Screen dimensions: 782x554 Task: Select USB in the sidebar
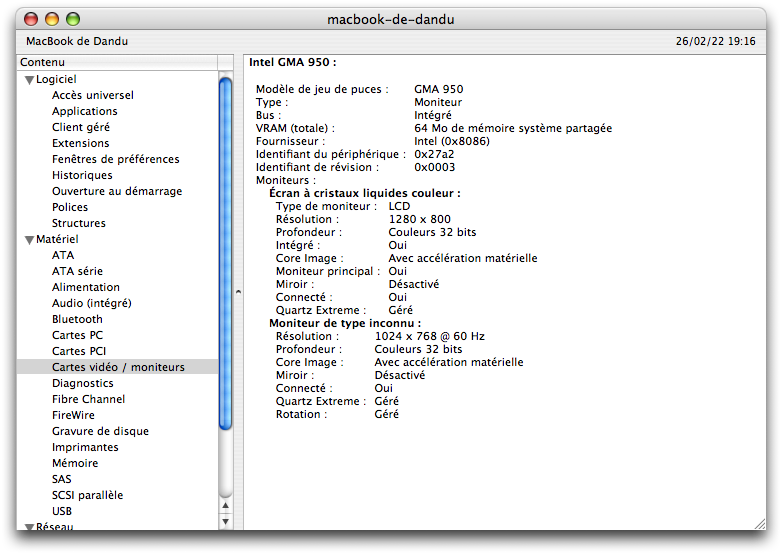pyautogui.click(x=62, y=511)
